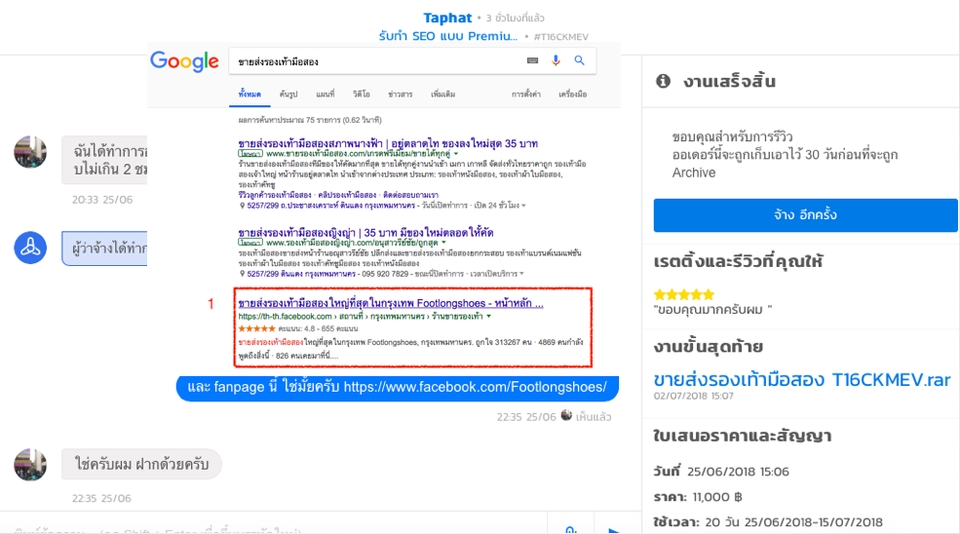This screenshot has width=960, height=534.
Task: Click the user avatar beside ใช่ครับผม message
Action: pos(29,464)
